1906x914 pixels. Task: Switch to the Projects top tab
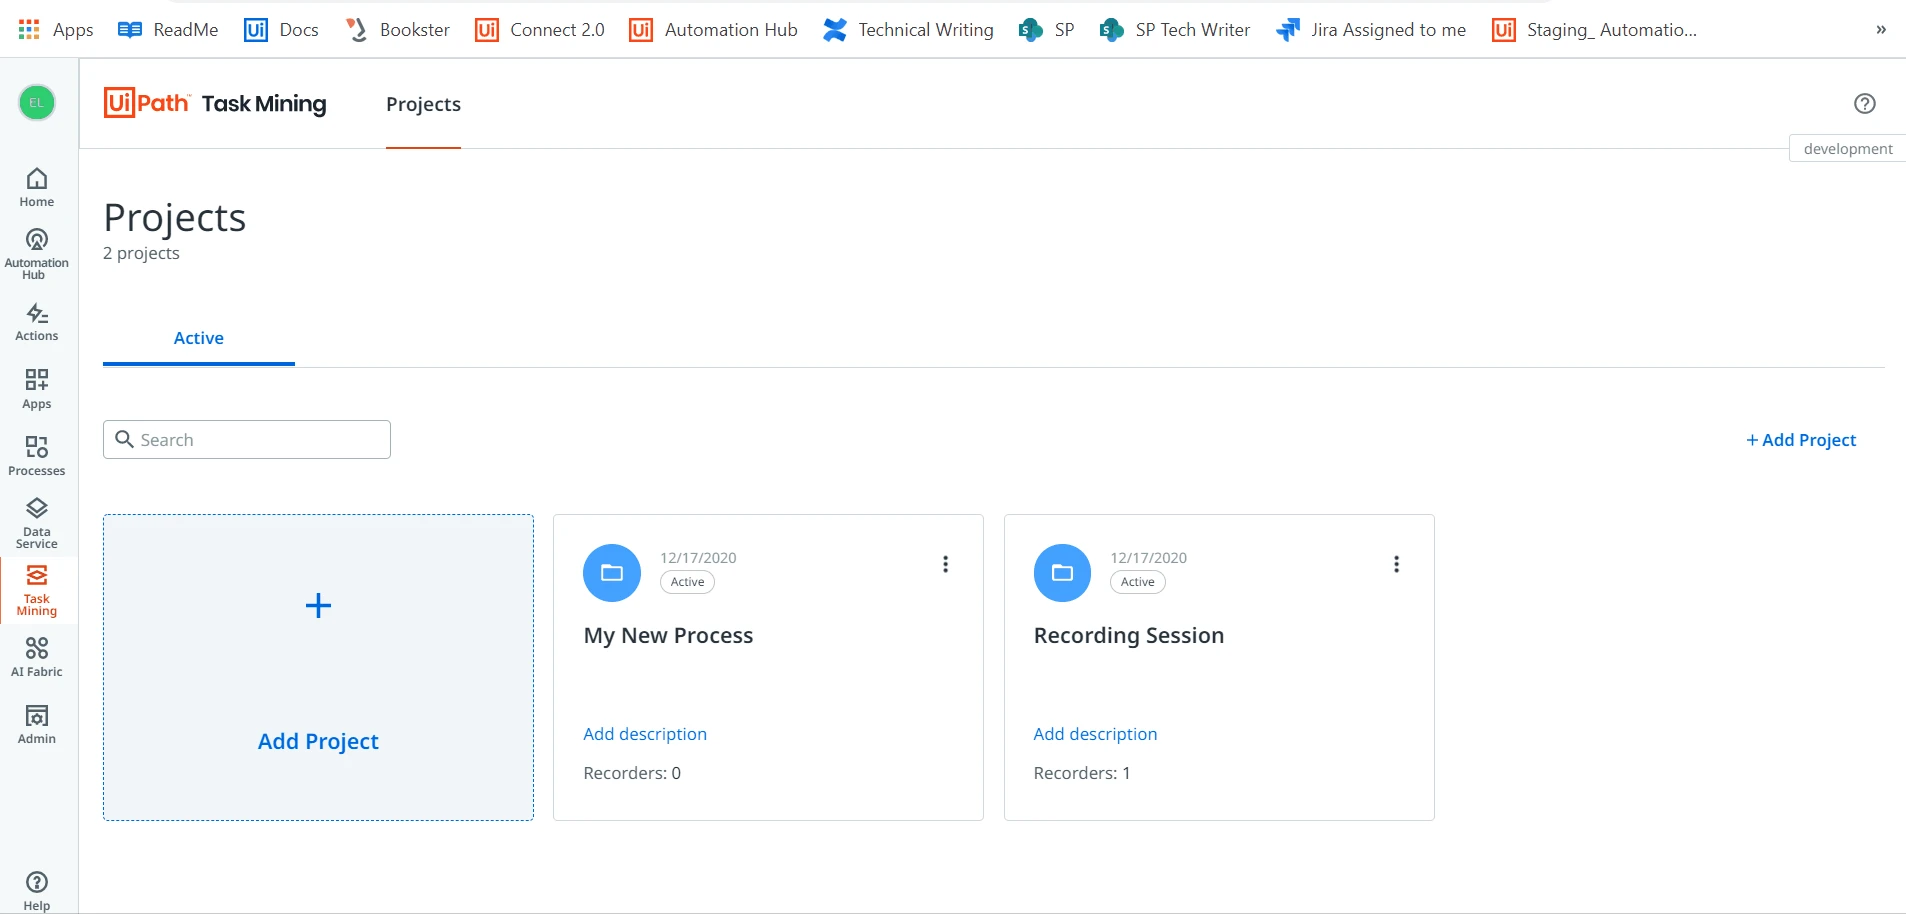(423, 104)
